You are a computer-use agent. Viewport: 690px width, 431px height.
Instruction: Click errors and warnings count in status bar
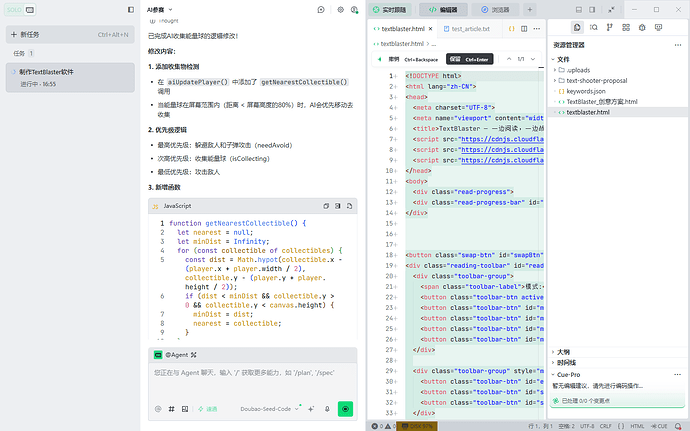(384, 426)
